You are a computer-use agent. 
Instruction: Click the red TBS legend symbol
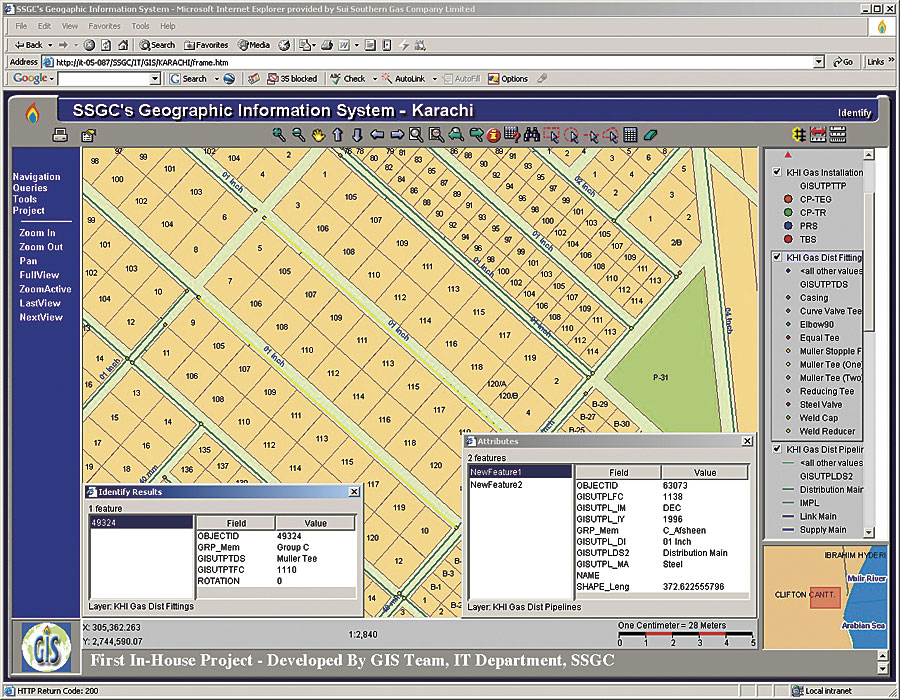click(789, 239)
